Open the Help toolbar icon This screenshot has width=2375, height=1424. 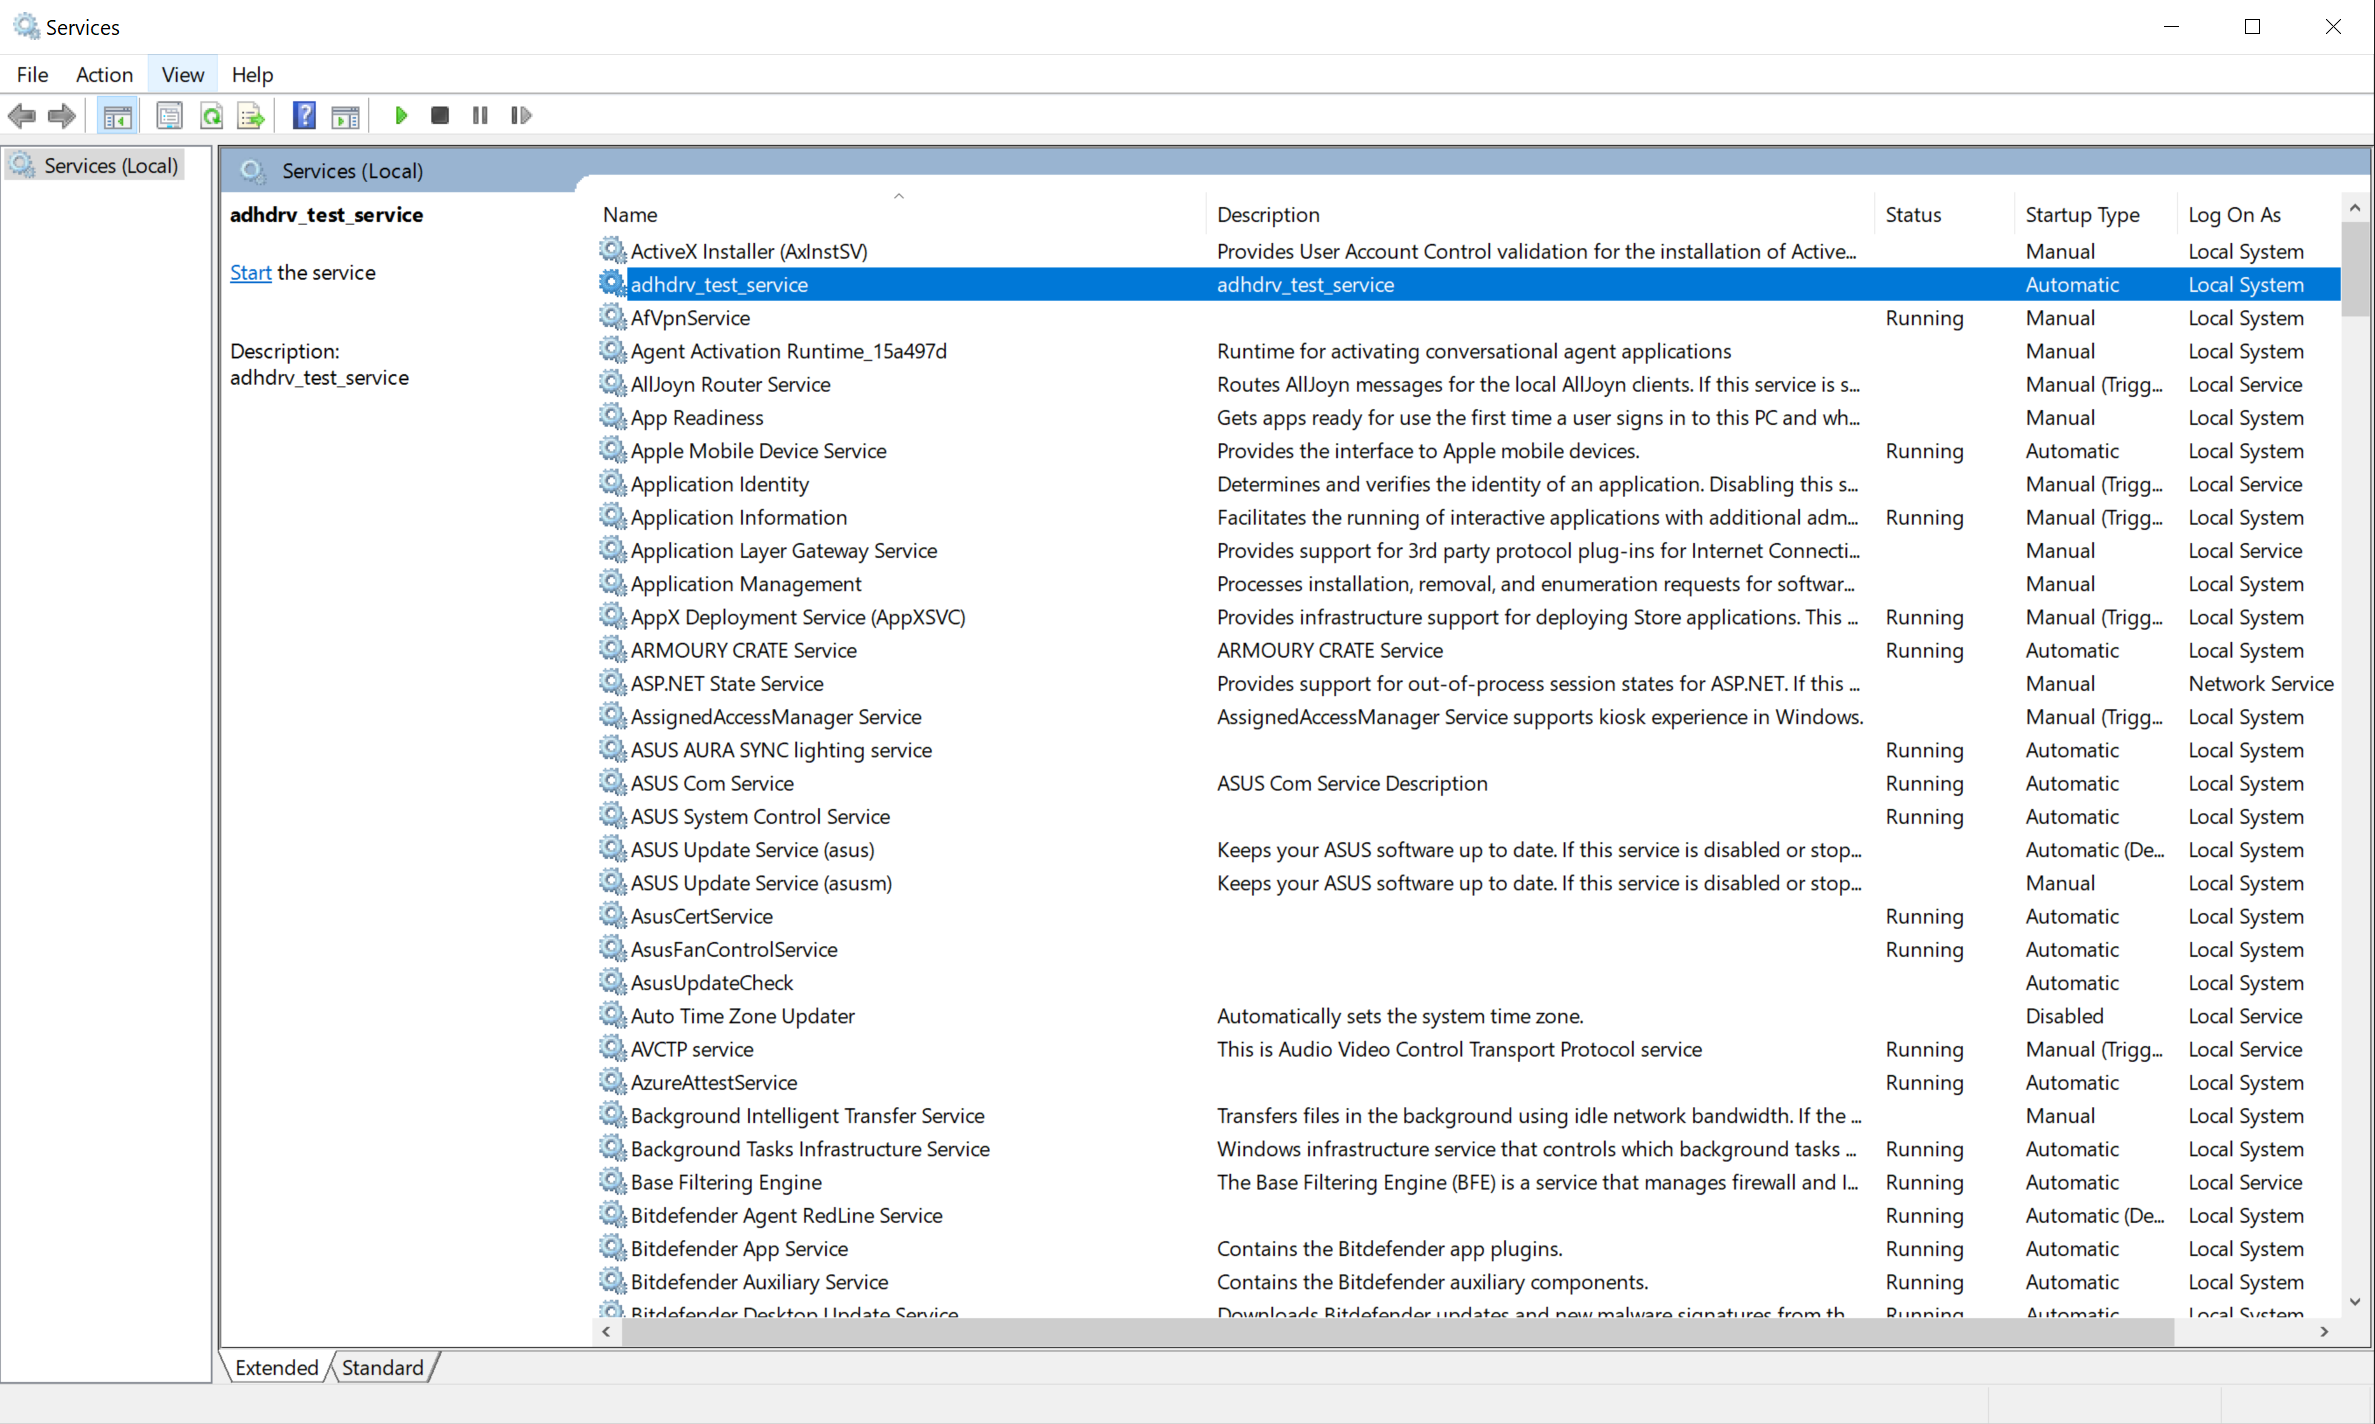[x=304, y=116]
